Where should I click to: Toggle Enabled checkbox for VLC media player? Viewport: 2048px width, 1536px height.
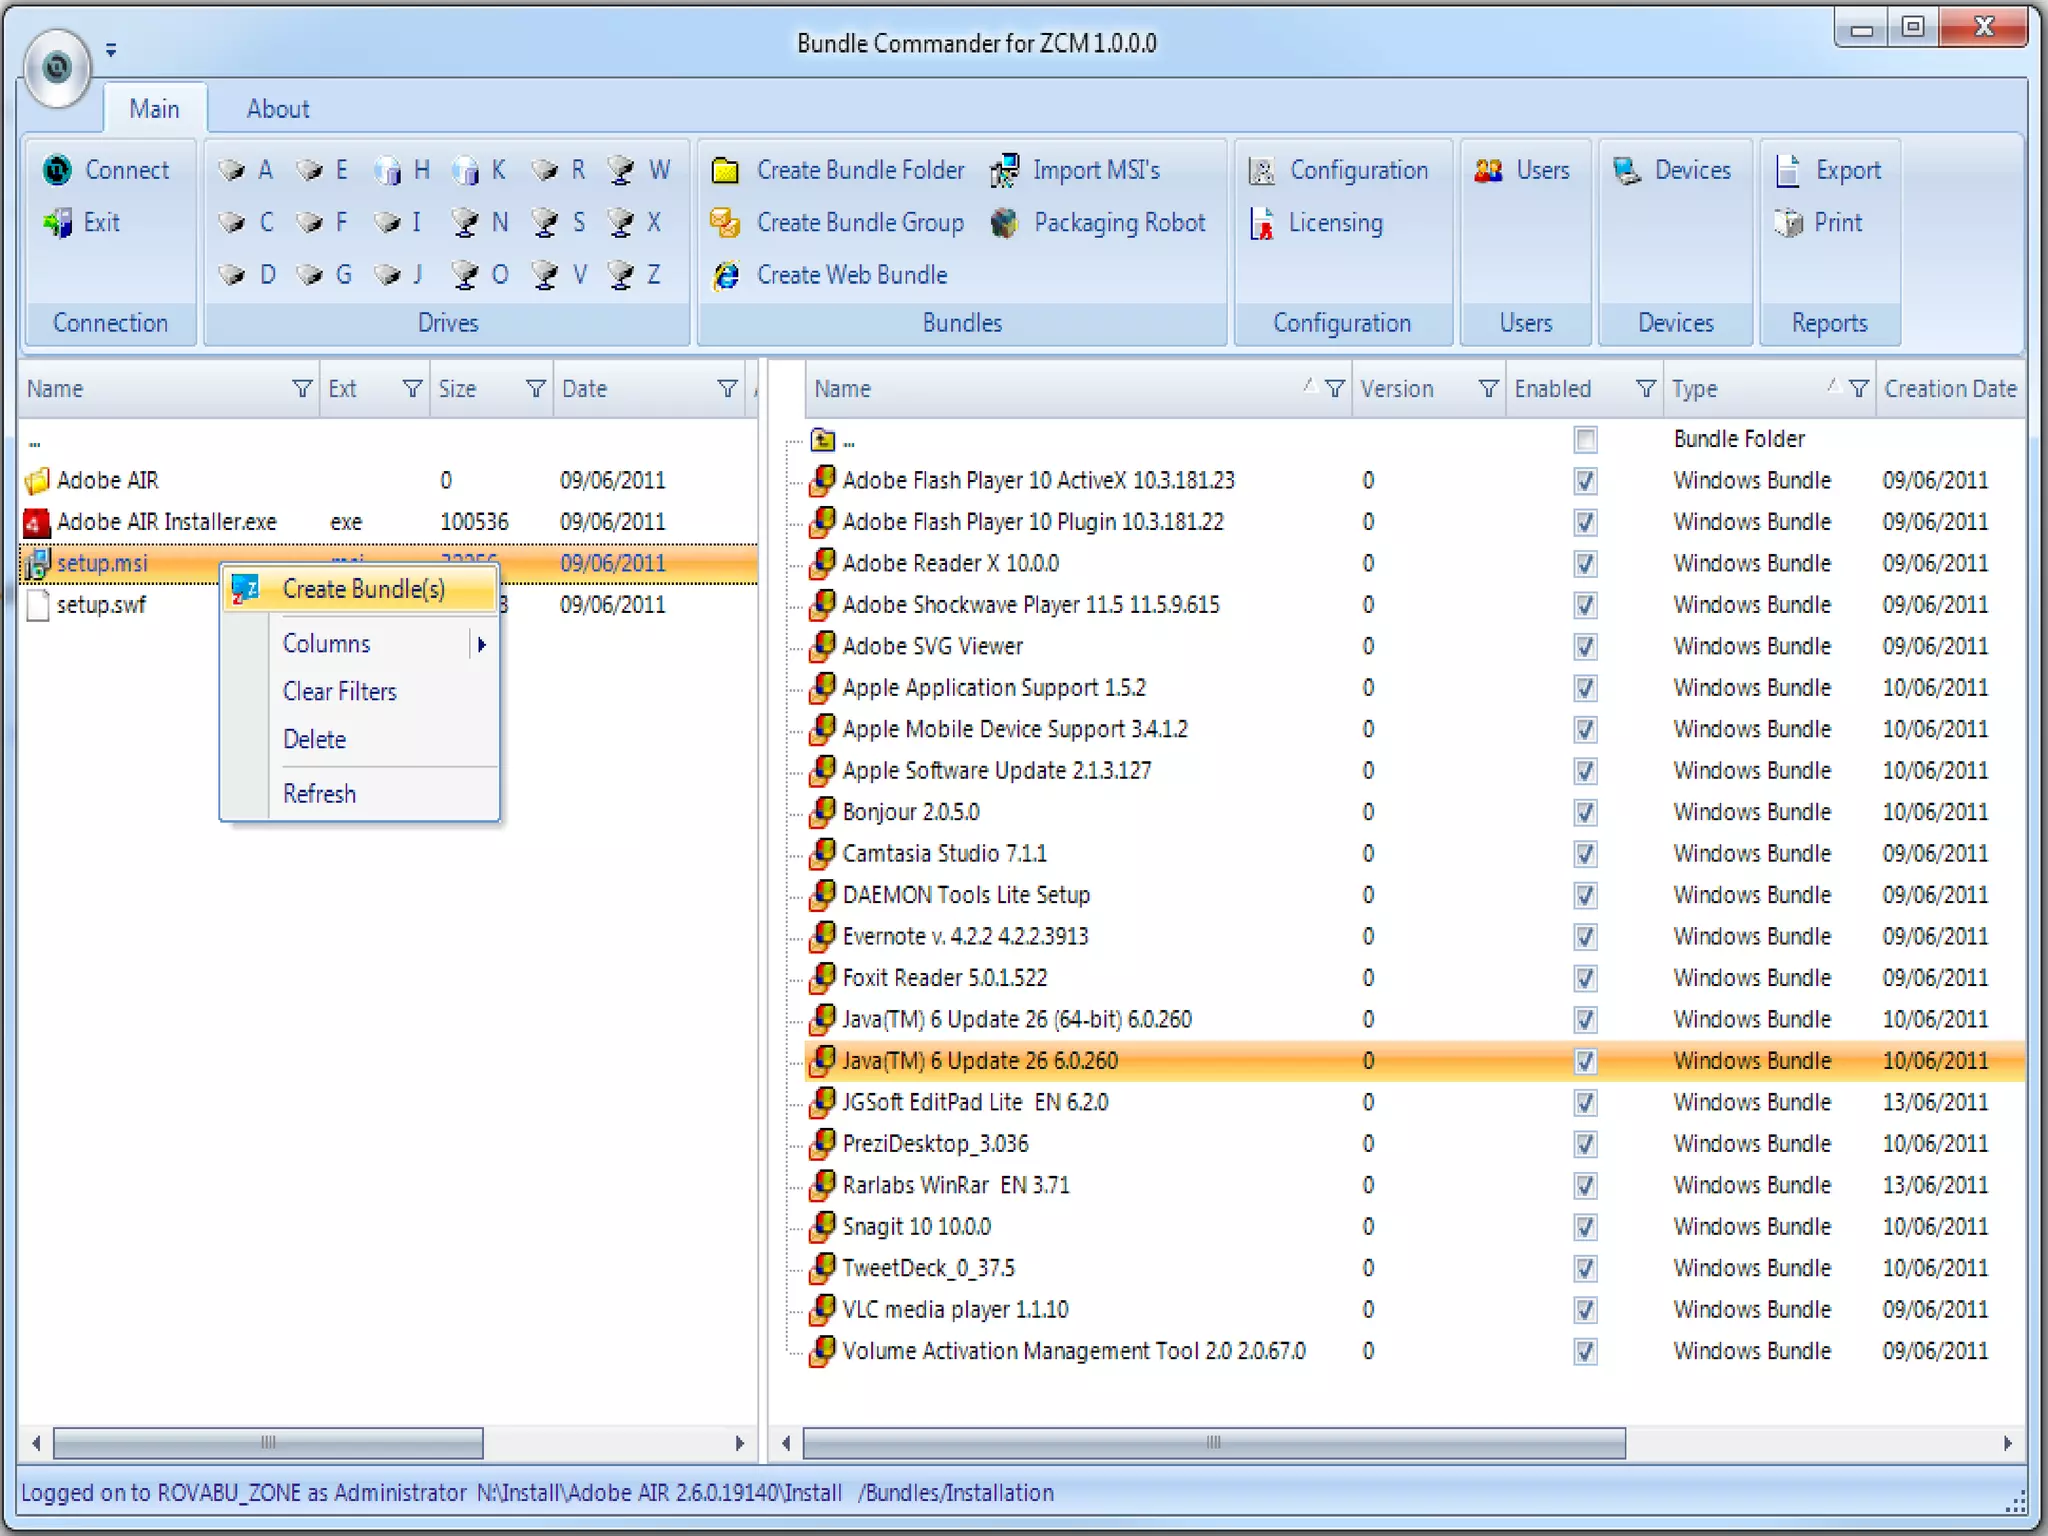click(1585, 1310)
